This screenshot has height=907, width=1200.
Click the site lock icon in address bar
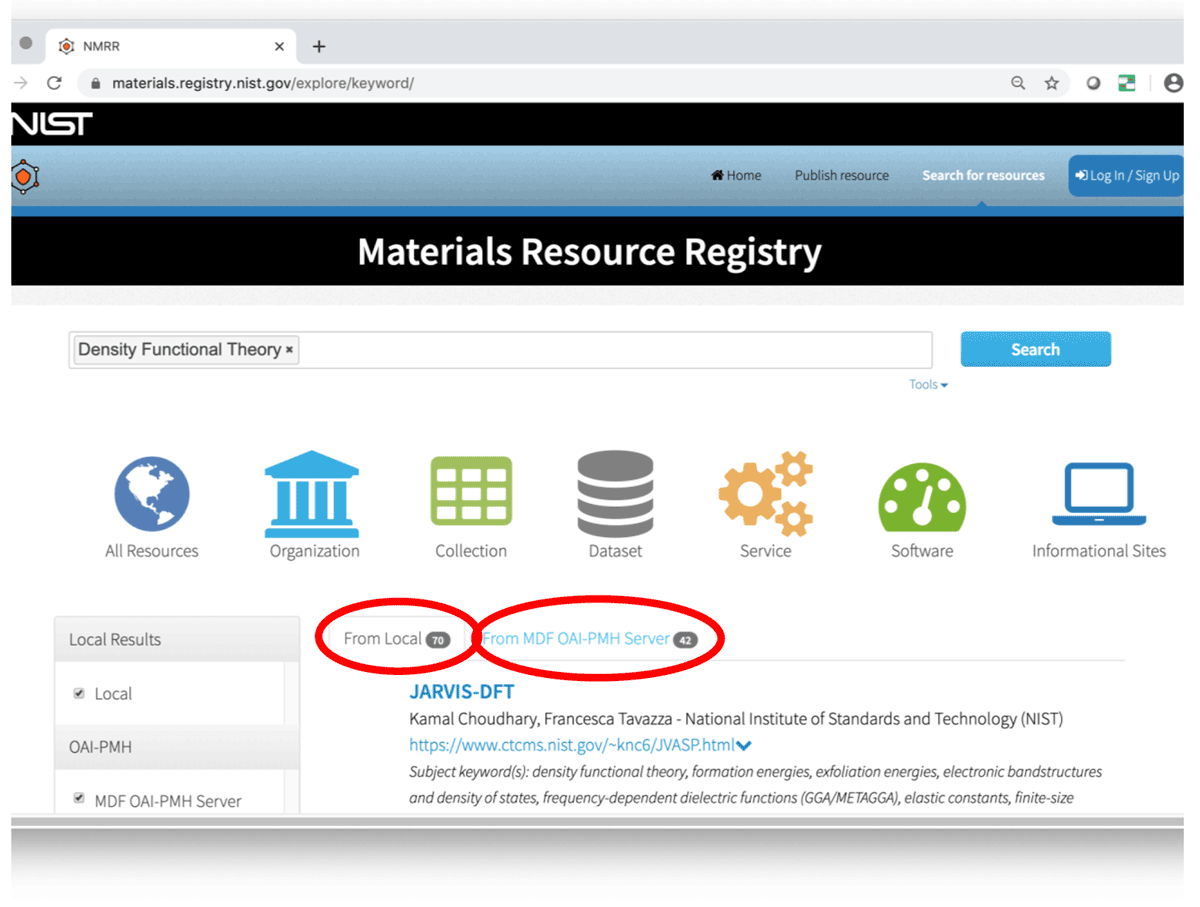tap(96, 83)
